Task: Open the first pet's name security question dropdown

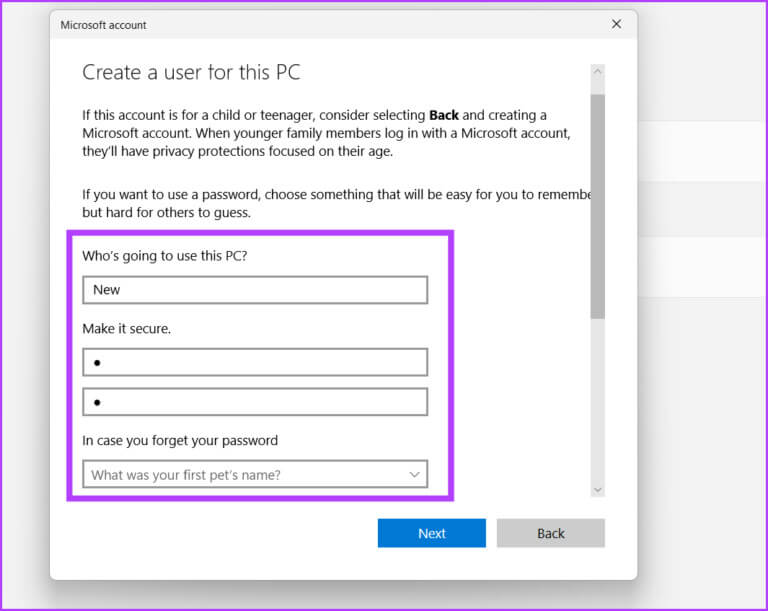Action: pyautogui.click(x=255, y=474)
